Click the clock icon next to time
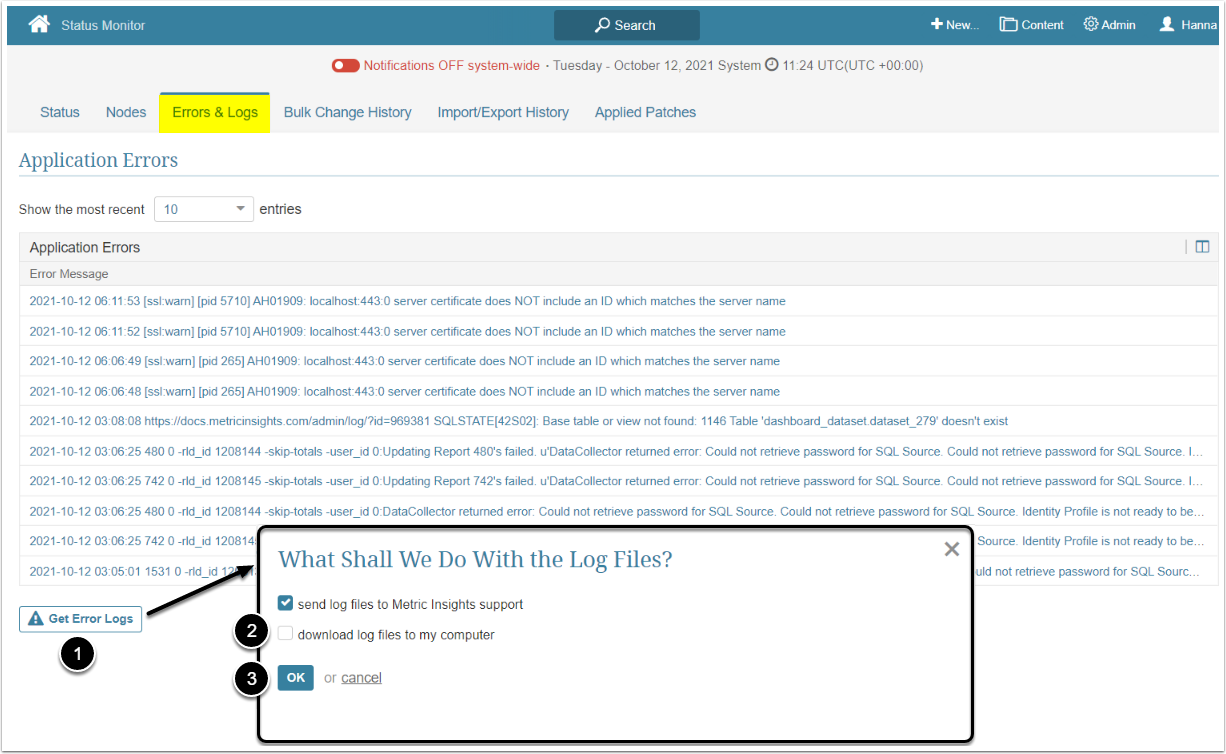 click(771, 65)
